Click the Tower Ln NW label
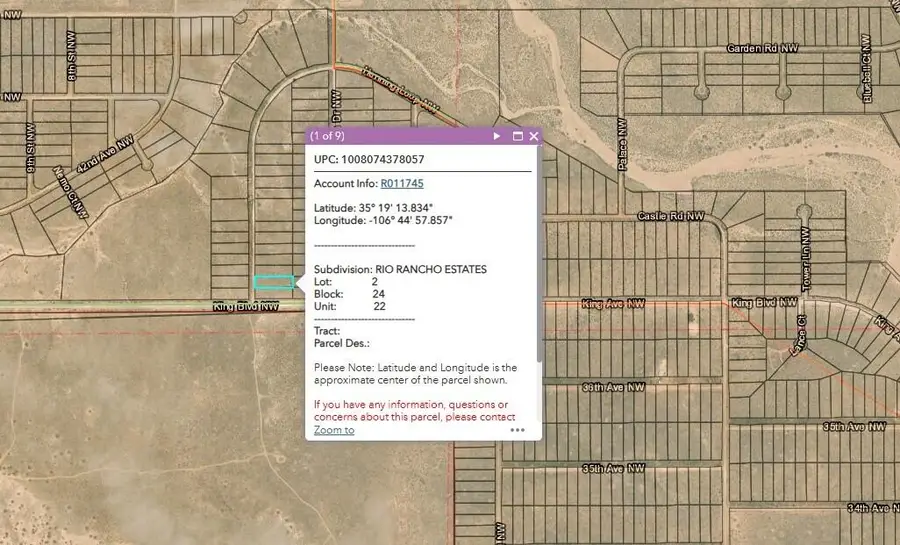Screen dimensions: 900x545 806,259
